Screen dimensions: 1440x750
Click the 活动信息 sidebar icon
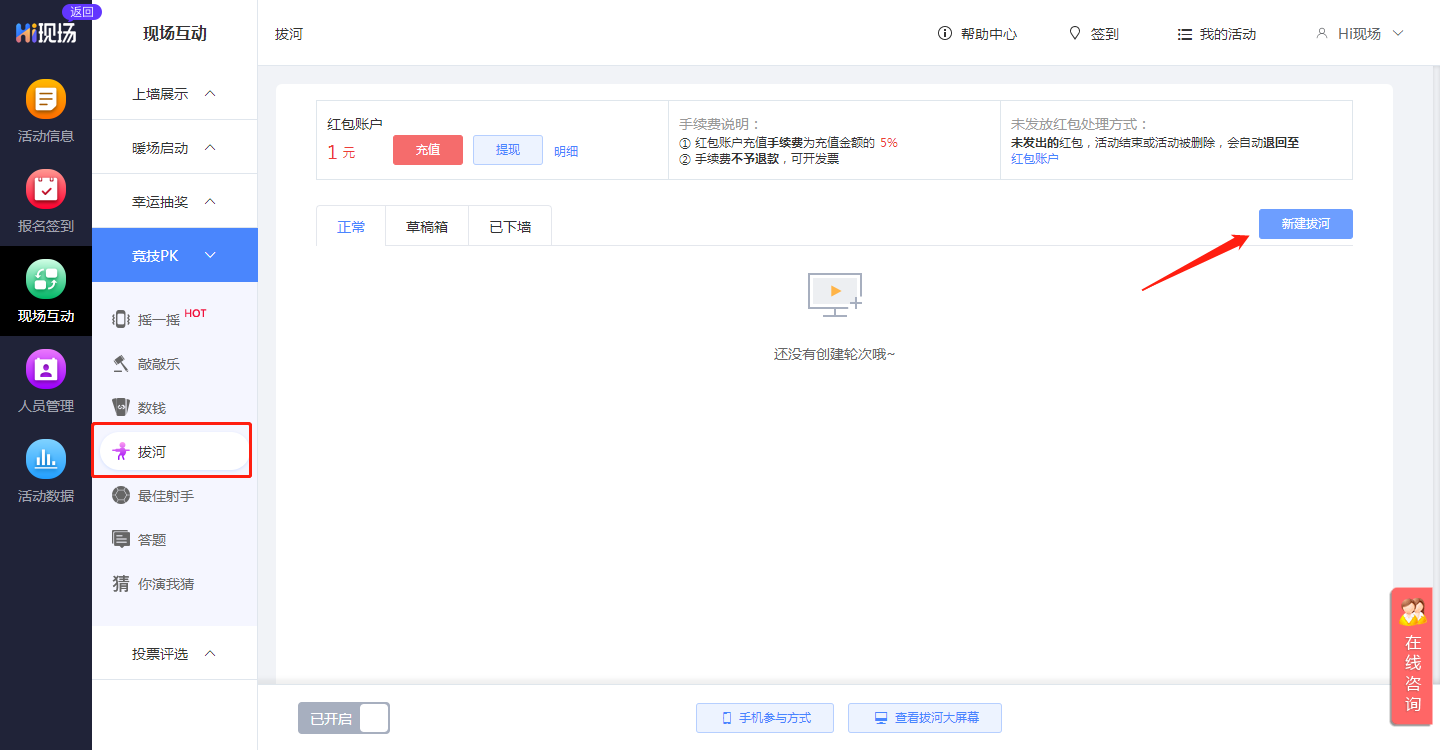pos(46,100)
